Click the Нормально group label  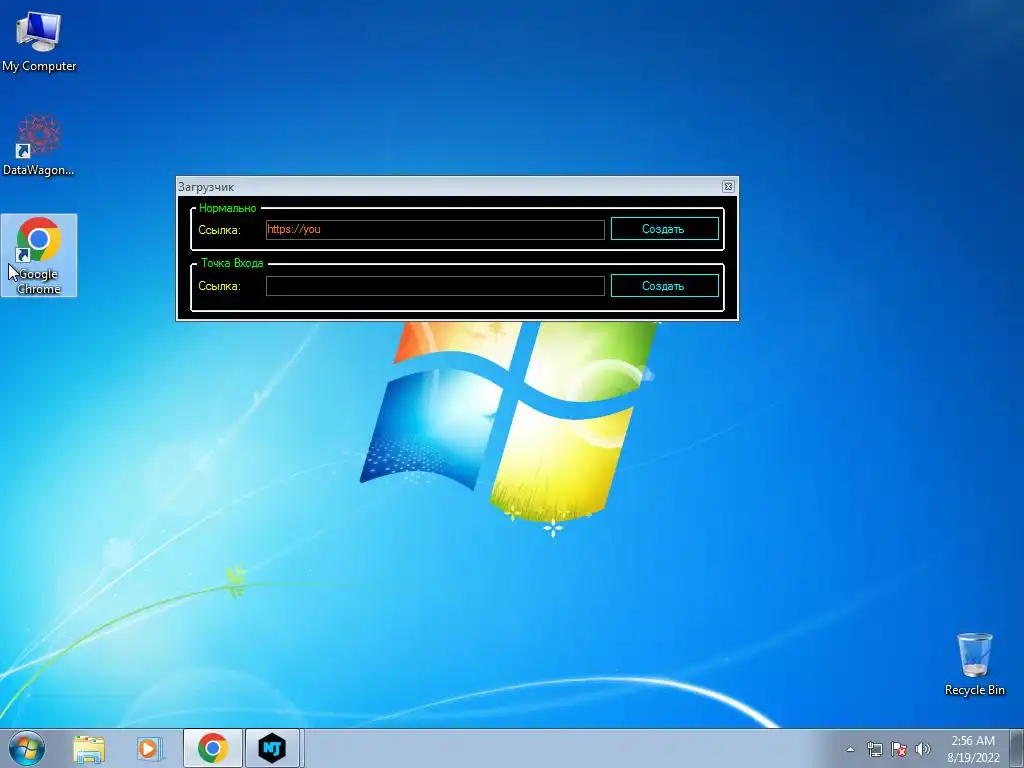coord(227,208)
